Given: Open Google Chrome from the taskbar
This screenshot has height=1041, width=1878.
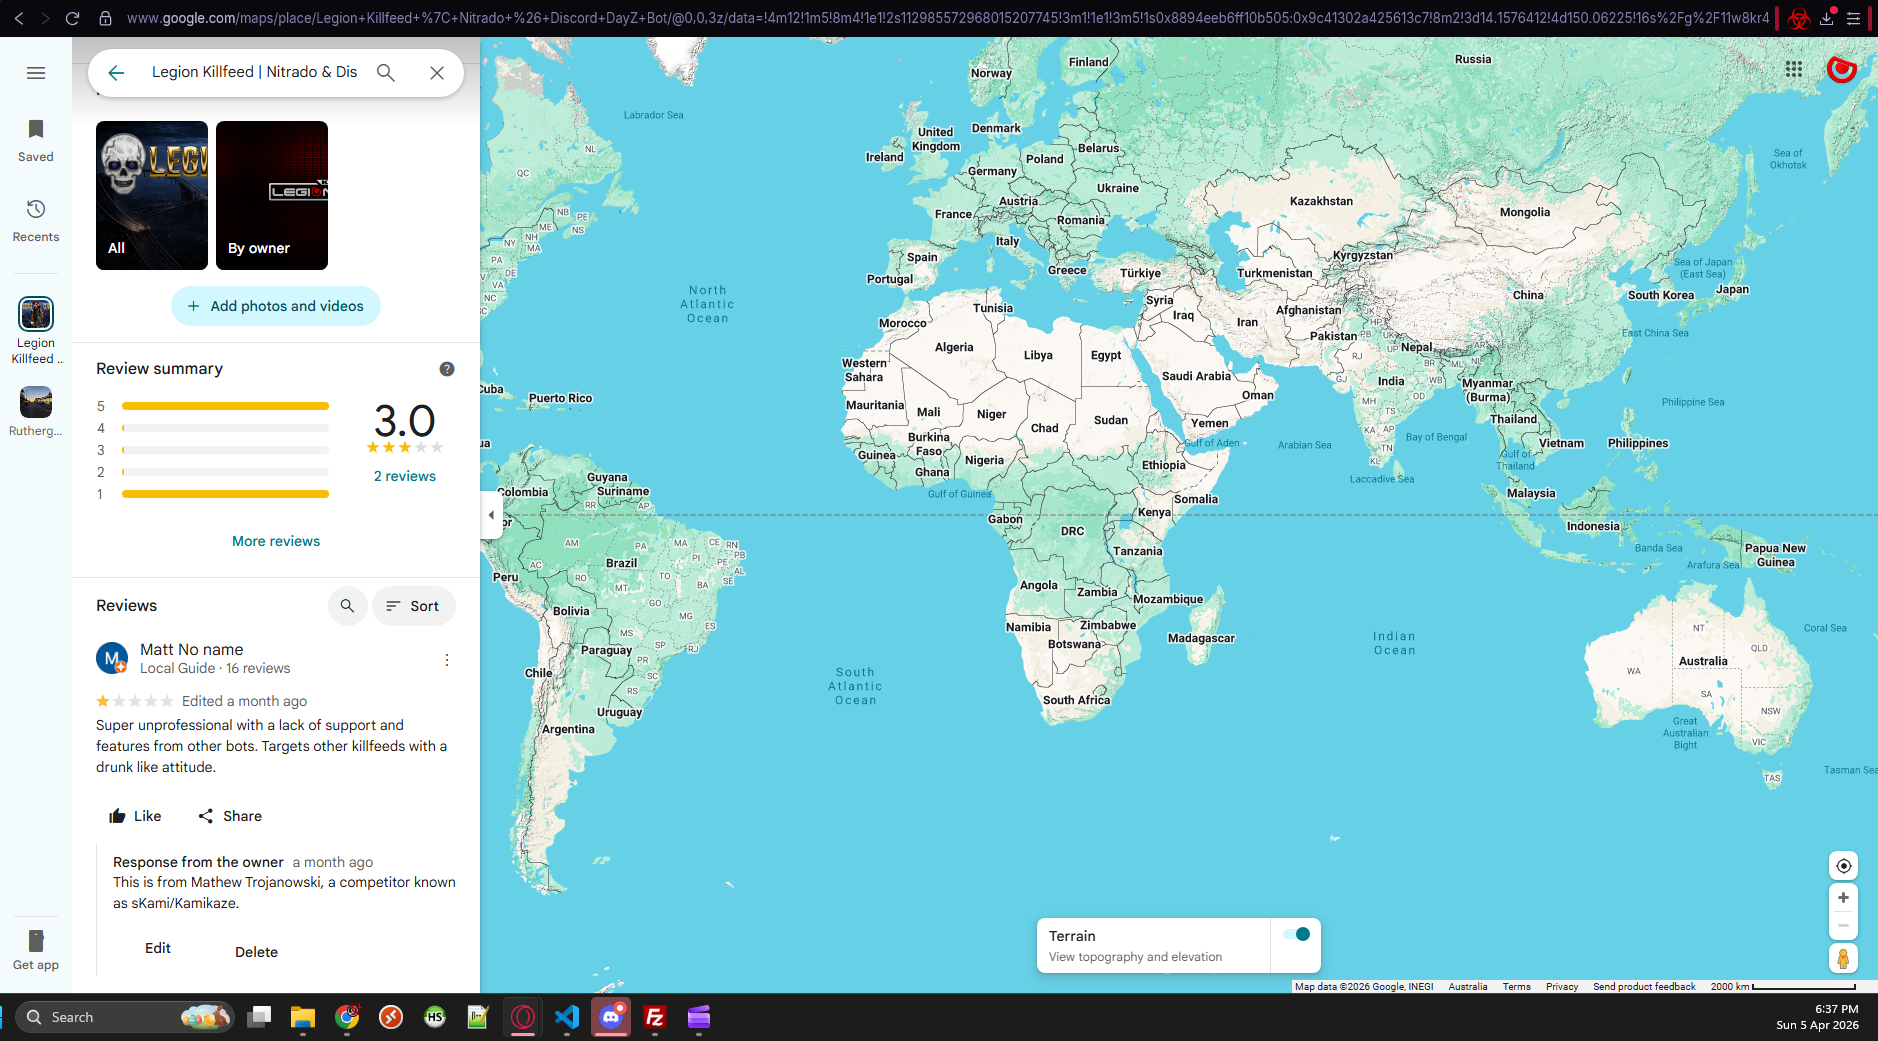Looking at the screenshot, I should tap(347, 1017).
